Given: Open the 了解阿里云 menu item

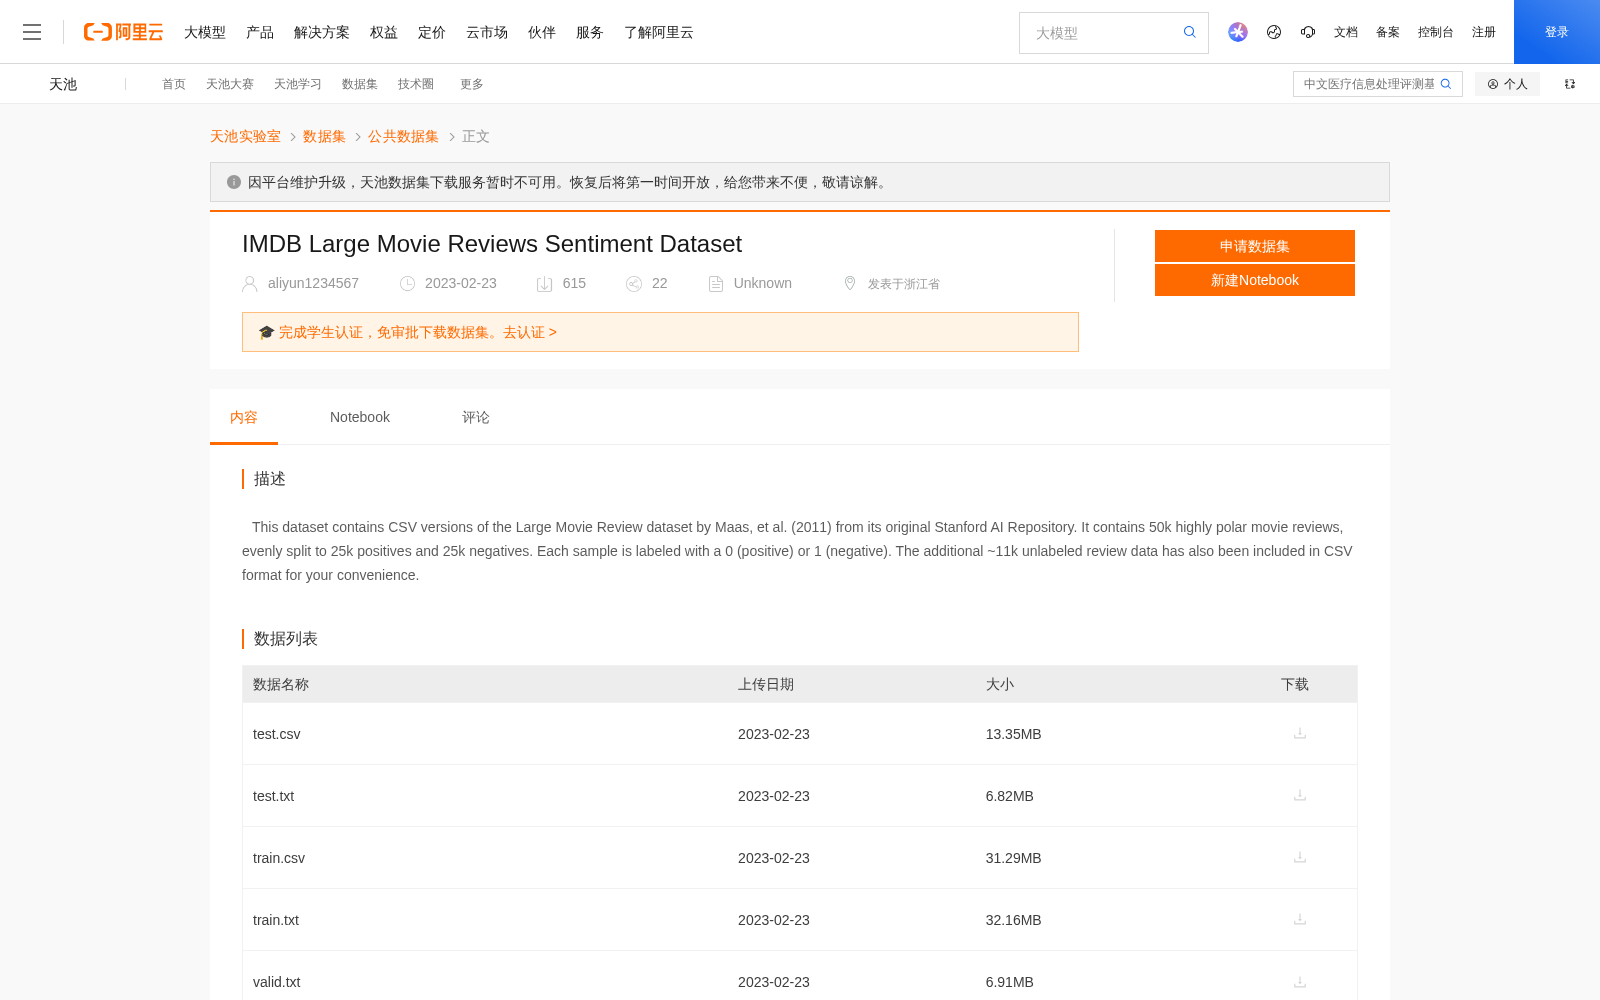Looking at the screenshot, I should pos(659,32).
